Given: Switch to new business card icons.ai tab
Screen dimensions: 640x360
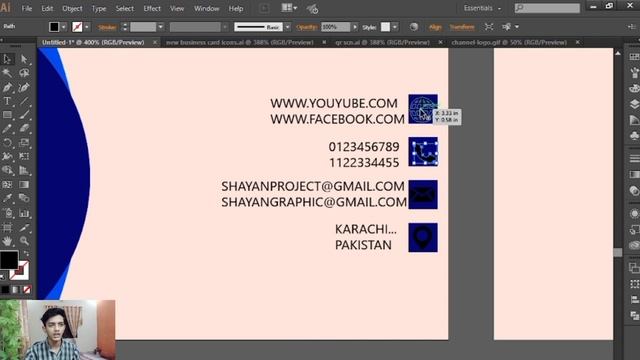Looking at the screenshot, I should pyautogui.click(x=240, y=42).
